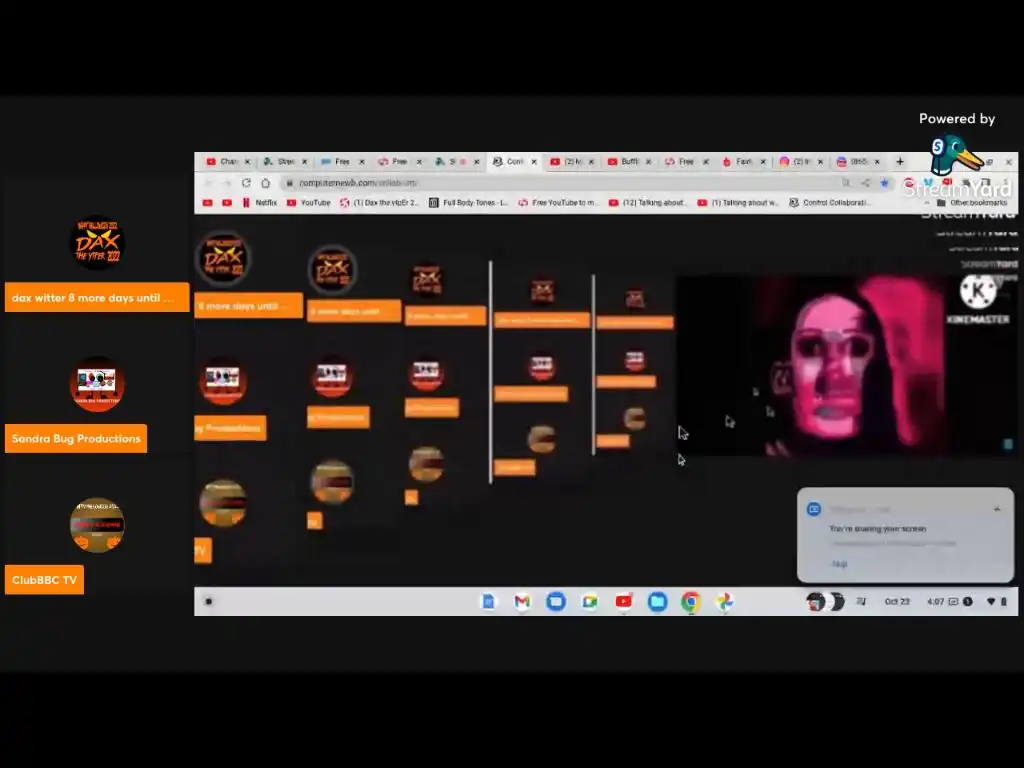Open Free YouTube to m... bookmark
1024x768 pixels.
557,203
